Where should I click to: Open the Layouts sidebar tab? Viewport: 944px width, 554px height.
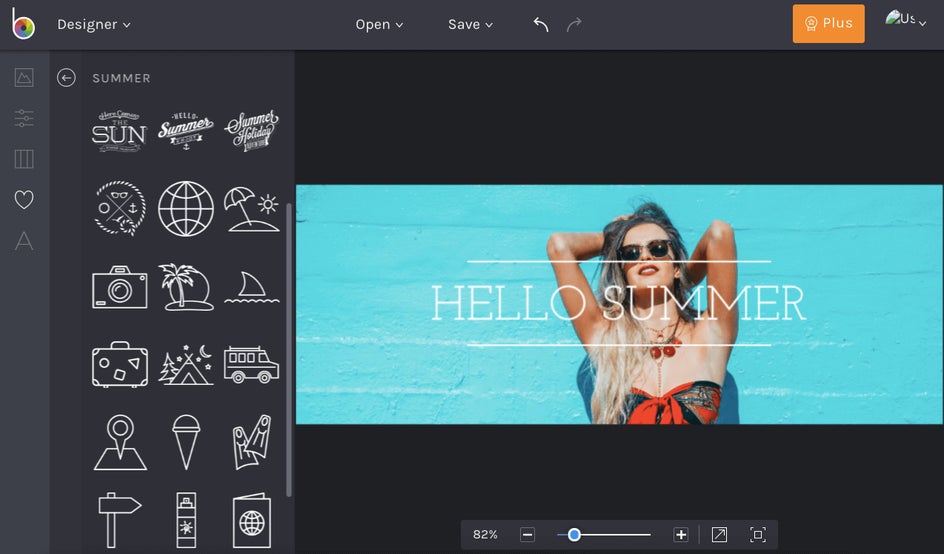pyautogui.click(x=24, y=159)
